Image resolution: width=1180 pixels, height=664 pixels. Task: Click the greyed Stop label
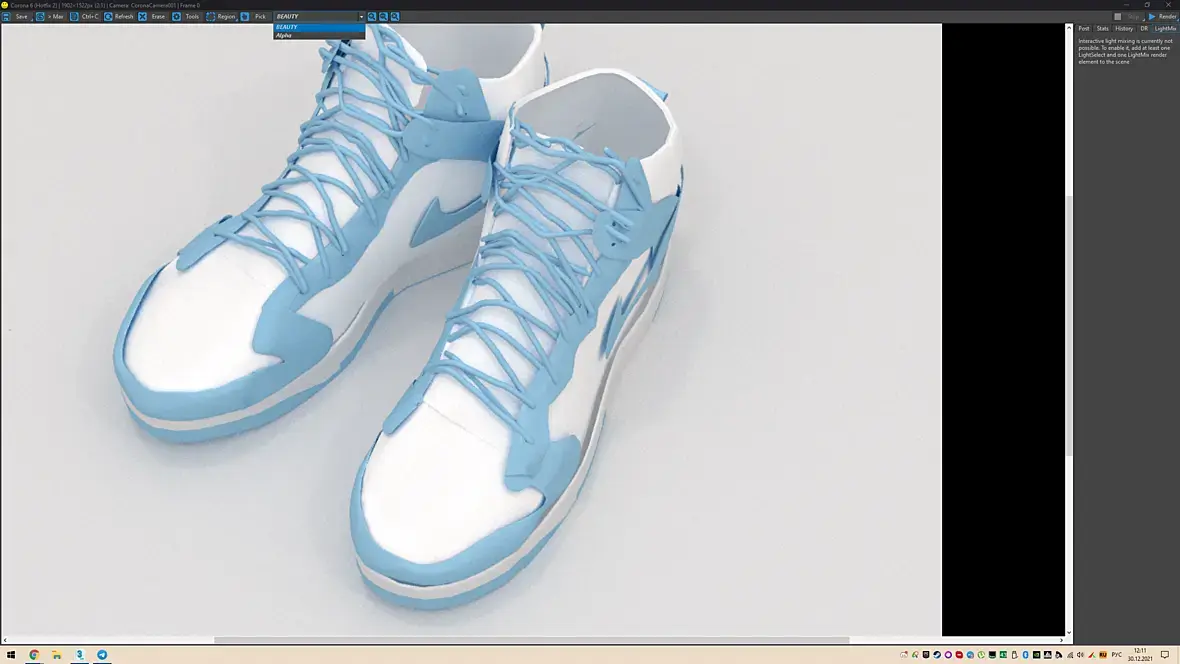click(x=1133, y=17)
